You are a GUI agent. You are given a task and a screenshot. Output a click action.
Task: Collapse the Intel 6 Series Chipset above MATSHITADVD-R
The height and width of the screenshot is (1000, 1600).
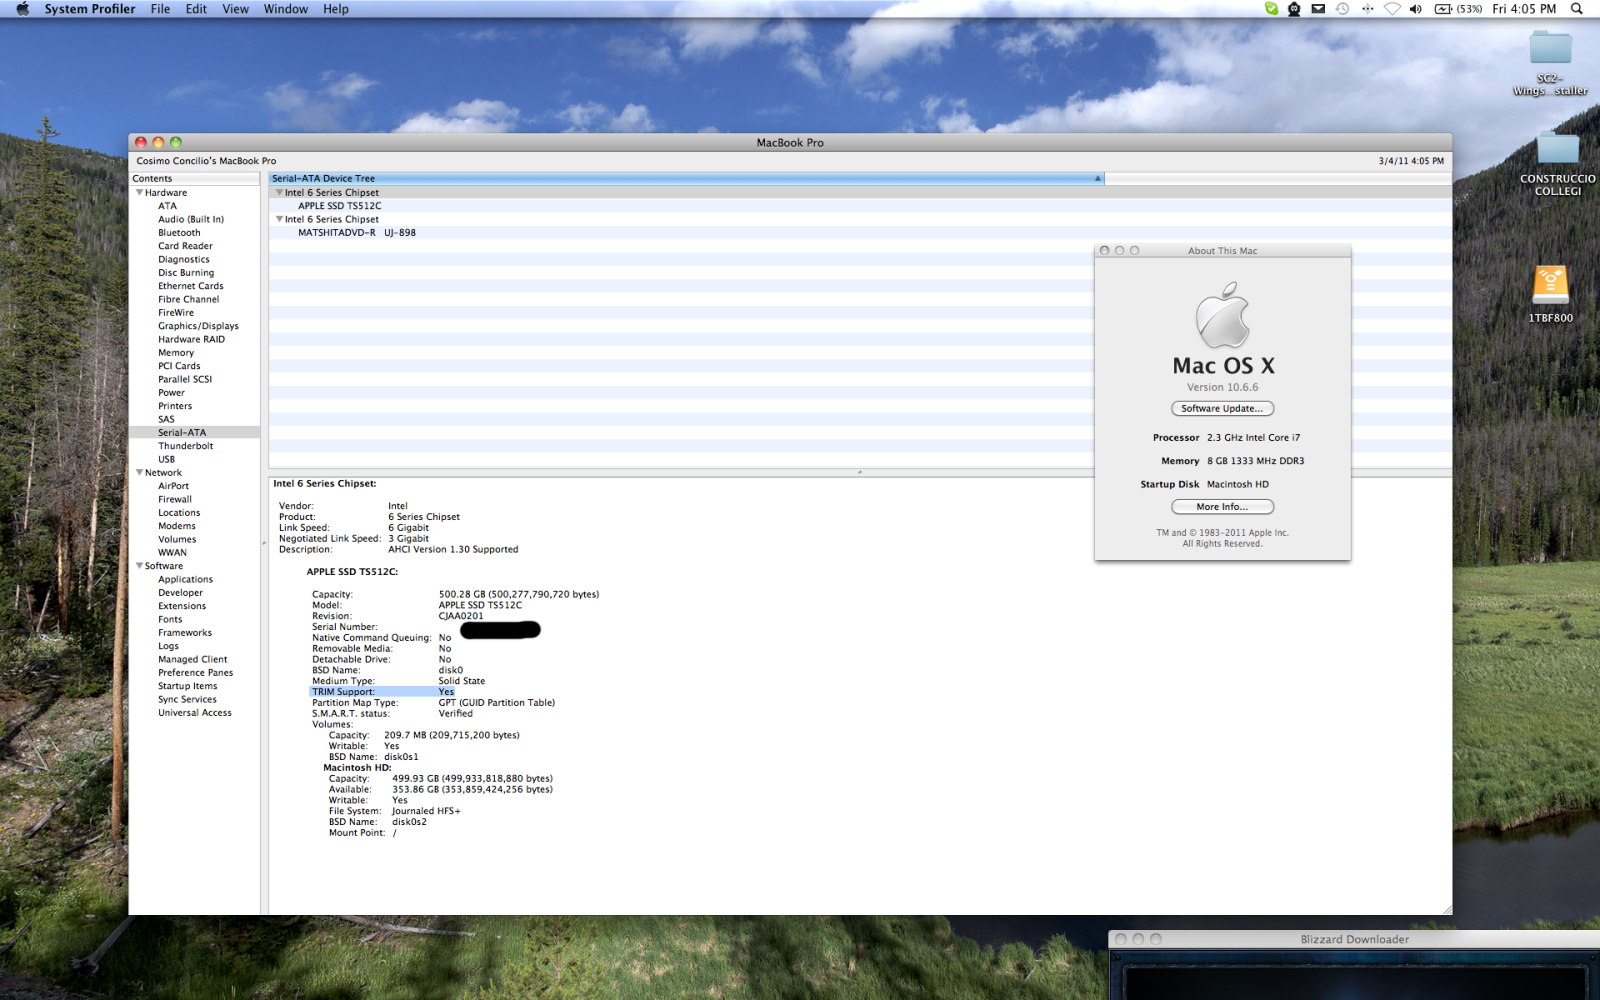click(x=279, y=219)
